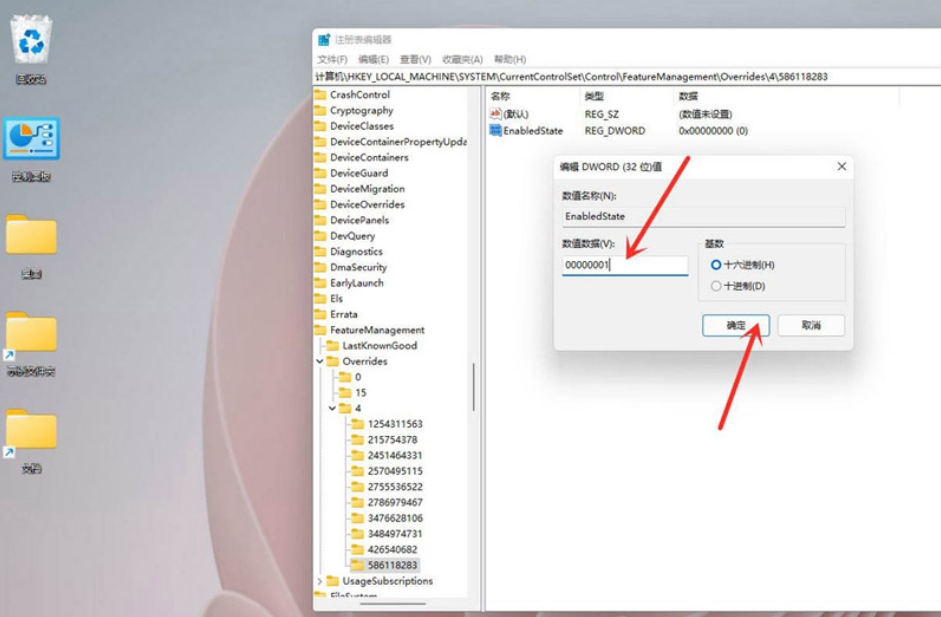Select the 十进制(D) decimal radio button
Screen dimensions: 941x617
(715, 286)
